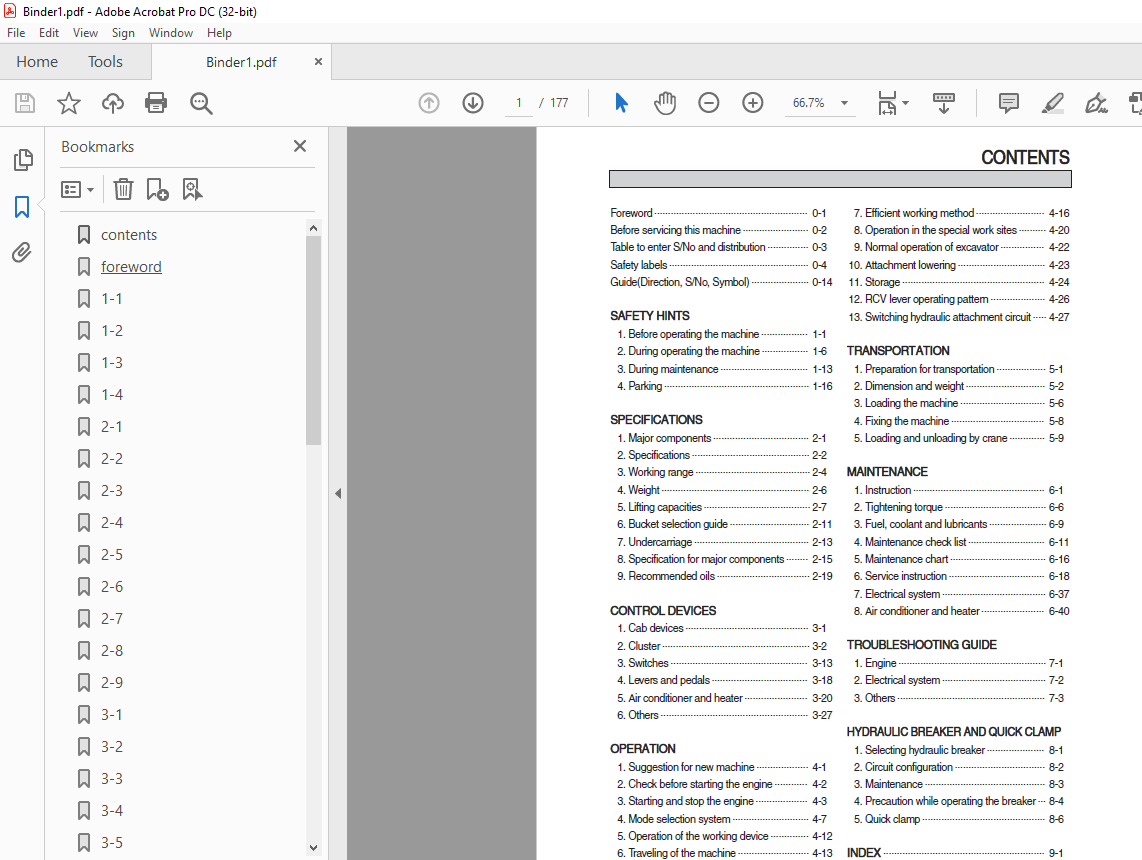
Task: Delete the selected bookmark
Action: pos(123,189)
